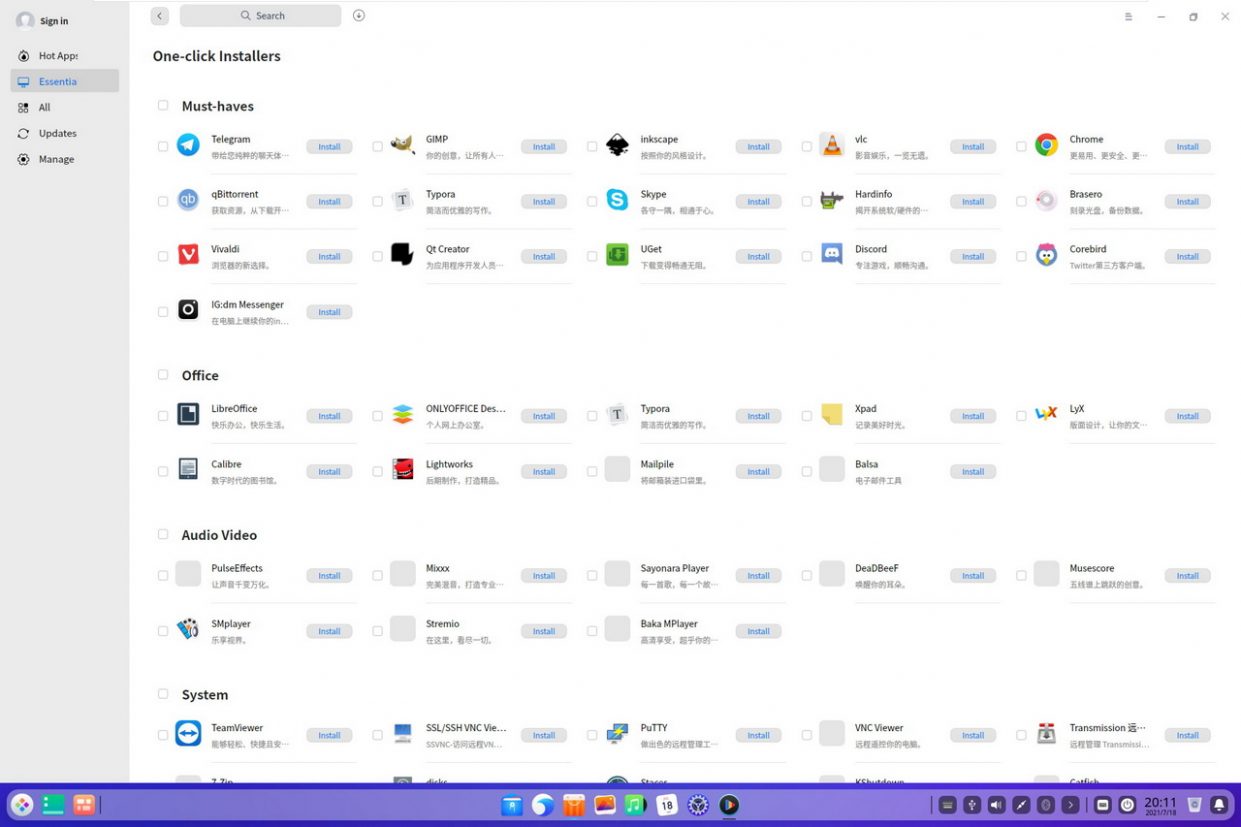Switch to the Hot Apps section
Image resolution: width=1241 pixels, height=827 pixels.
pyautogui.click(x=58, y=56)
